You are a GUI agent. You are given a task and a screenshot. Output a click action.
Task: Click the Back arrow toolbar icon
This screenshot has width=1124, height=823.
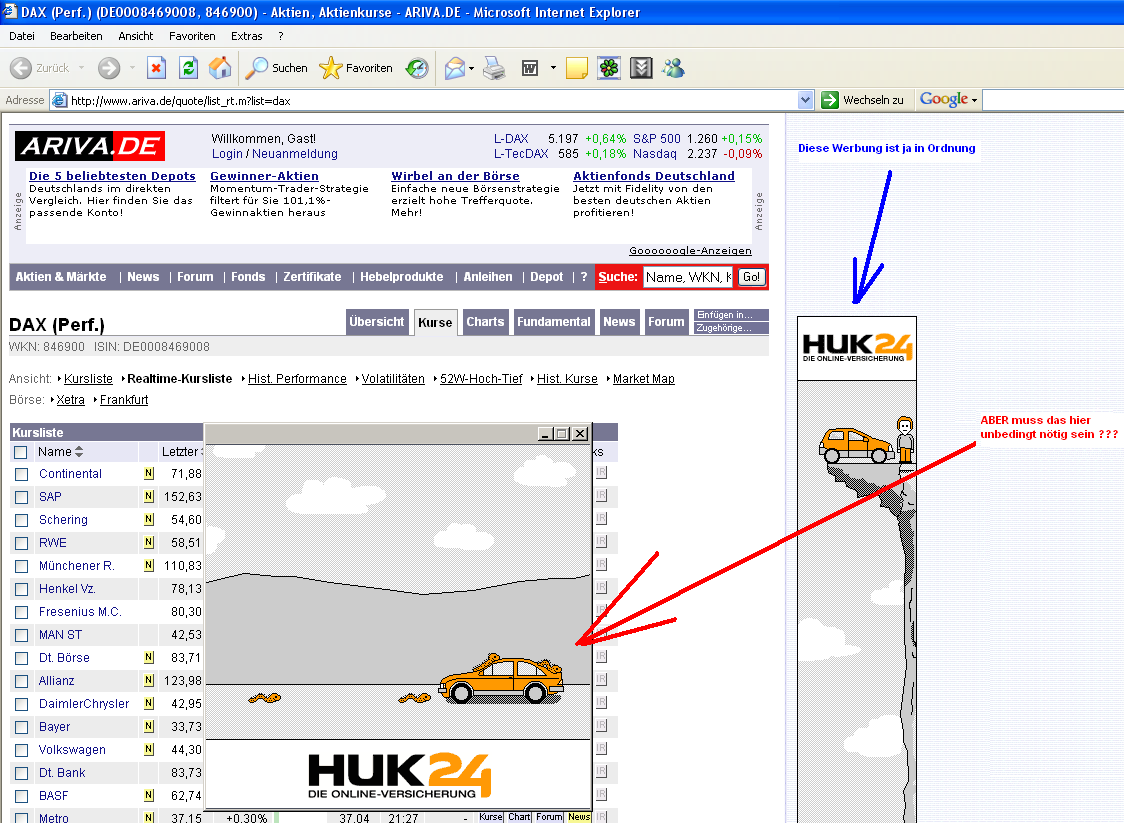coord(21,68)
